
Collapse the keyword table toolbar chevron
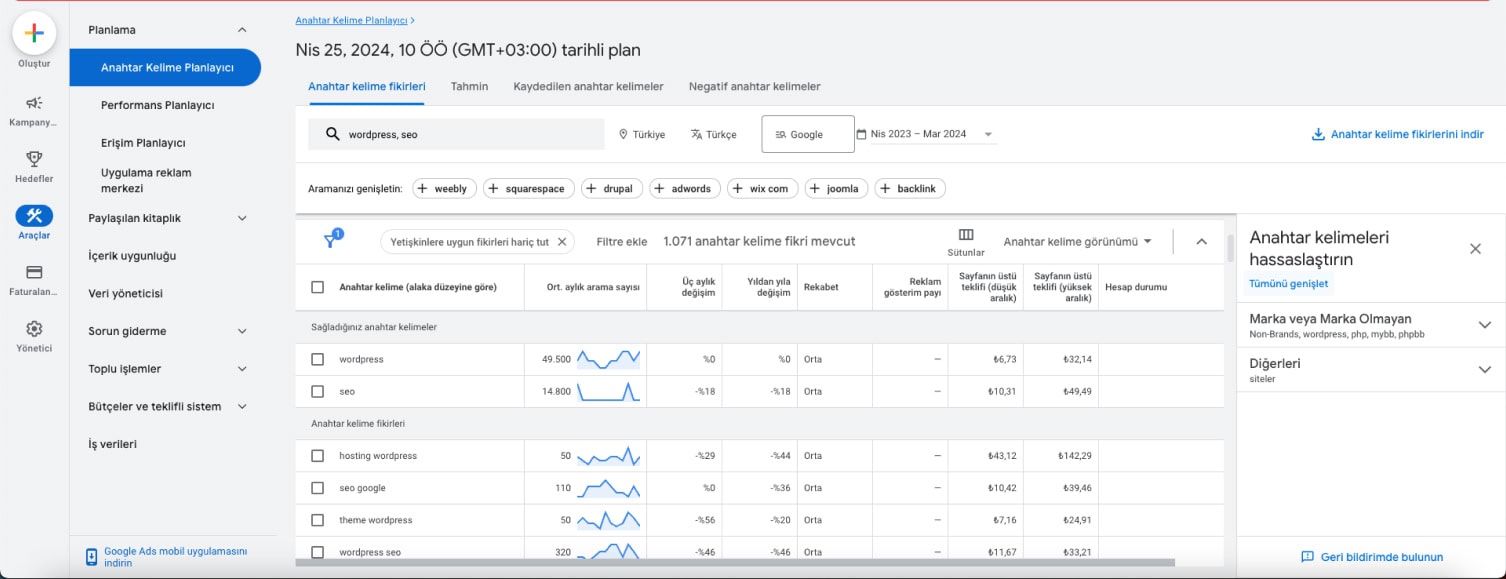[x=1201, y=241]
